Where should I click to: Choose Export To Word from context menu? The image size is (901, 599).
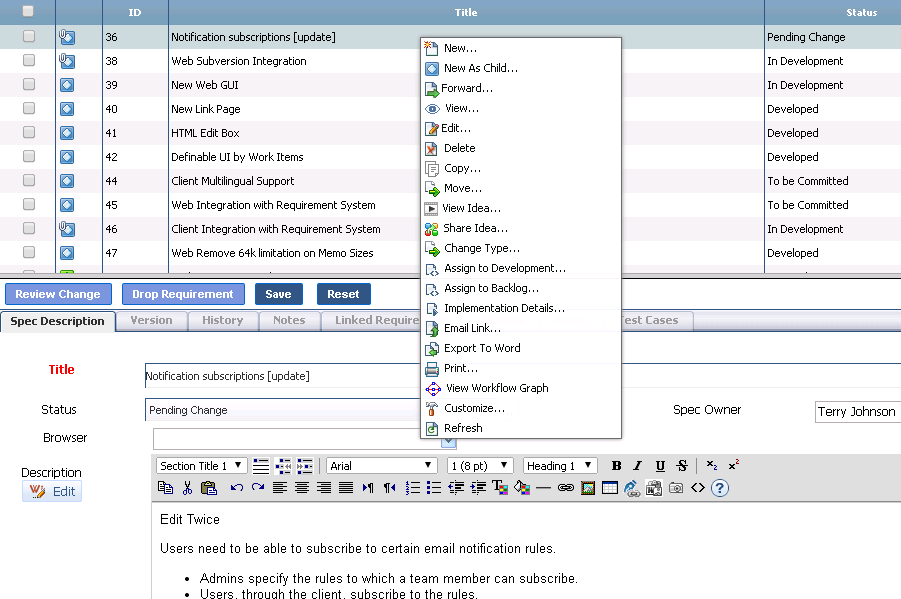(482, 348)
